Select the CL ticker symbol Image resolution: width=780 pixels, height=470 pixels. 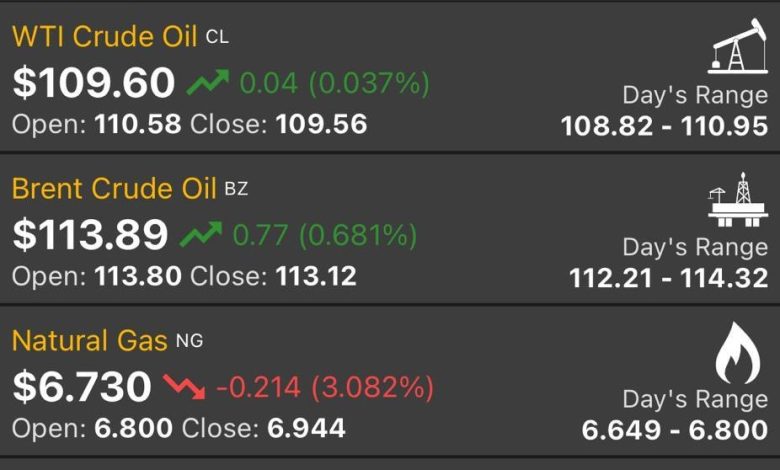217,37
